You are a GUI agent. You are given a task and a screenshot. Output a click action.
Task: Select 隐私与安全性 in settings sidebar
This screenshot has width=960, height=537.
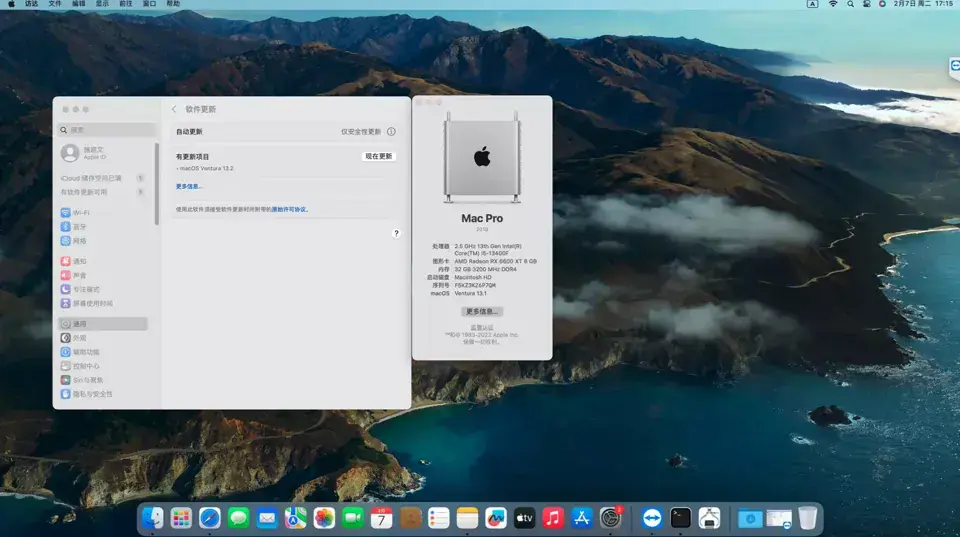coord(103,394)
